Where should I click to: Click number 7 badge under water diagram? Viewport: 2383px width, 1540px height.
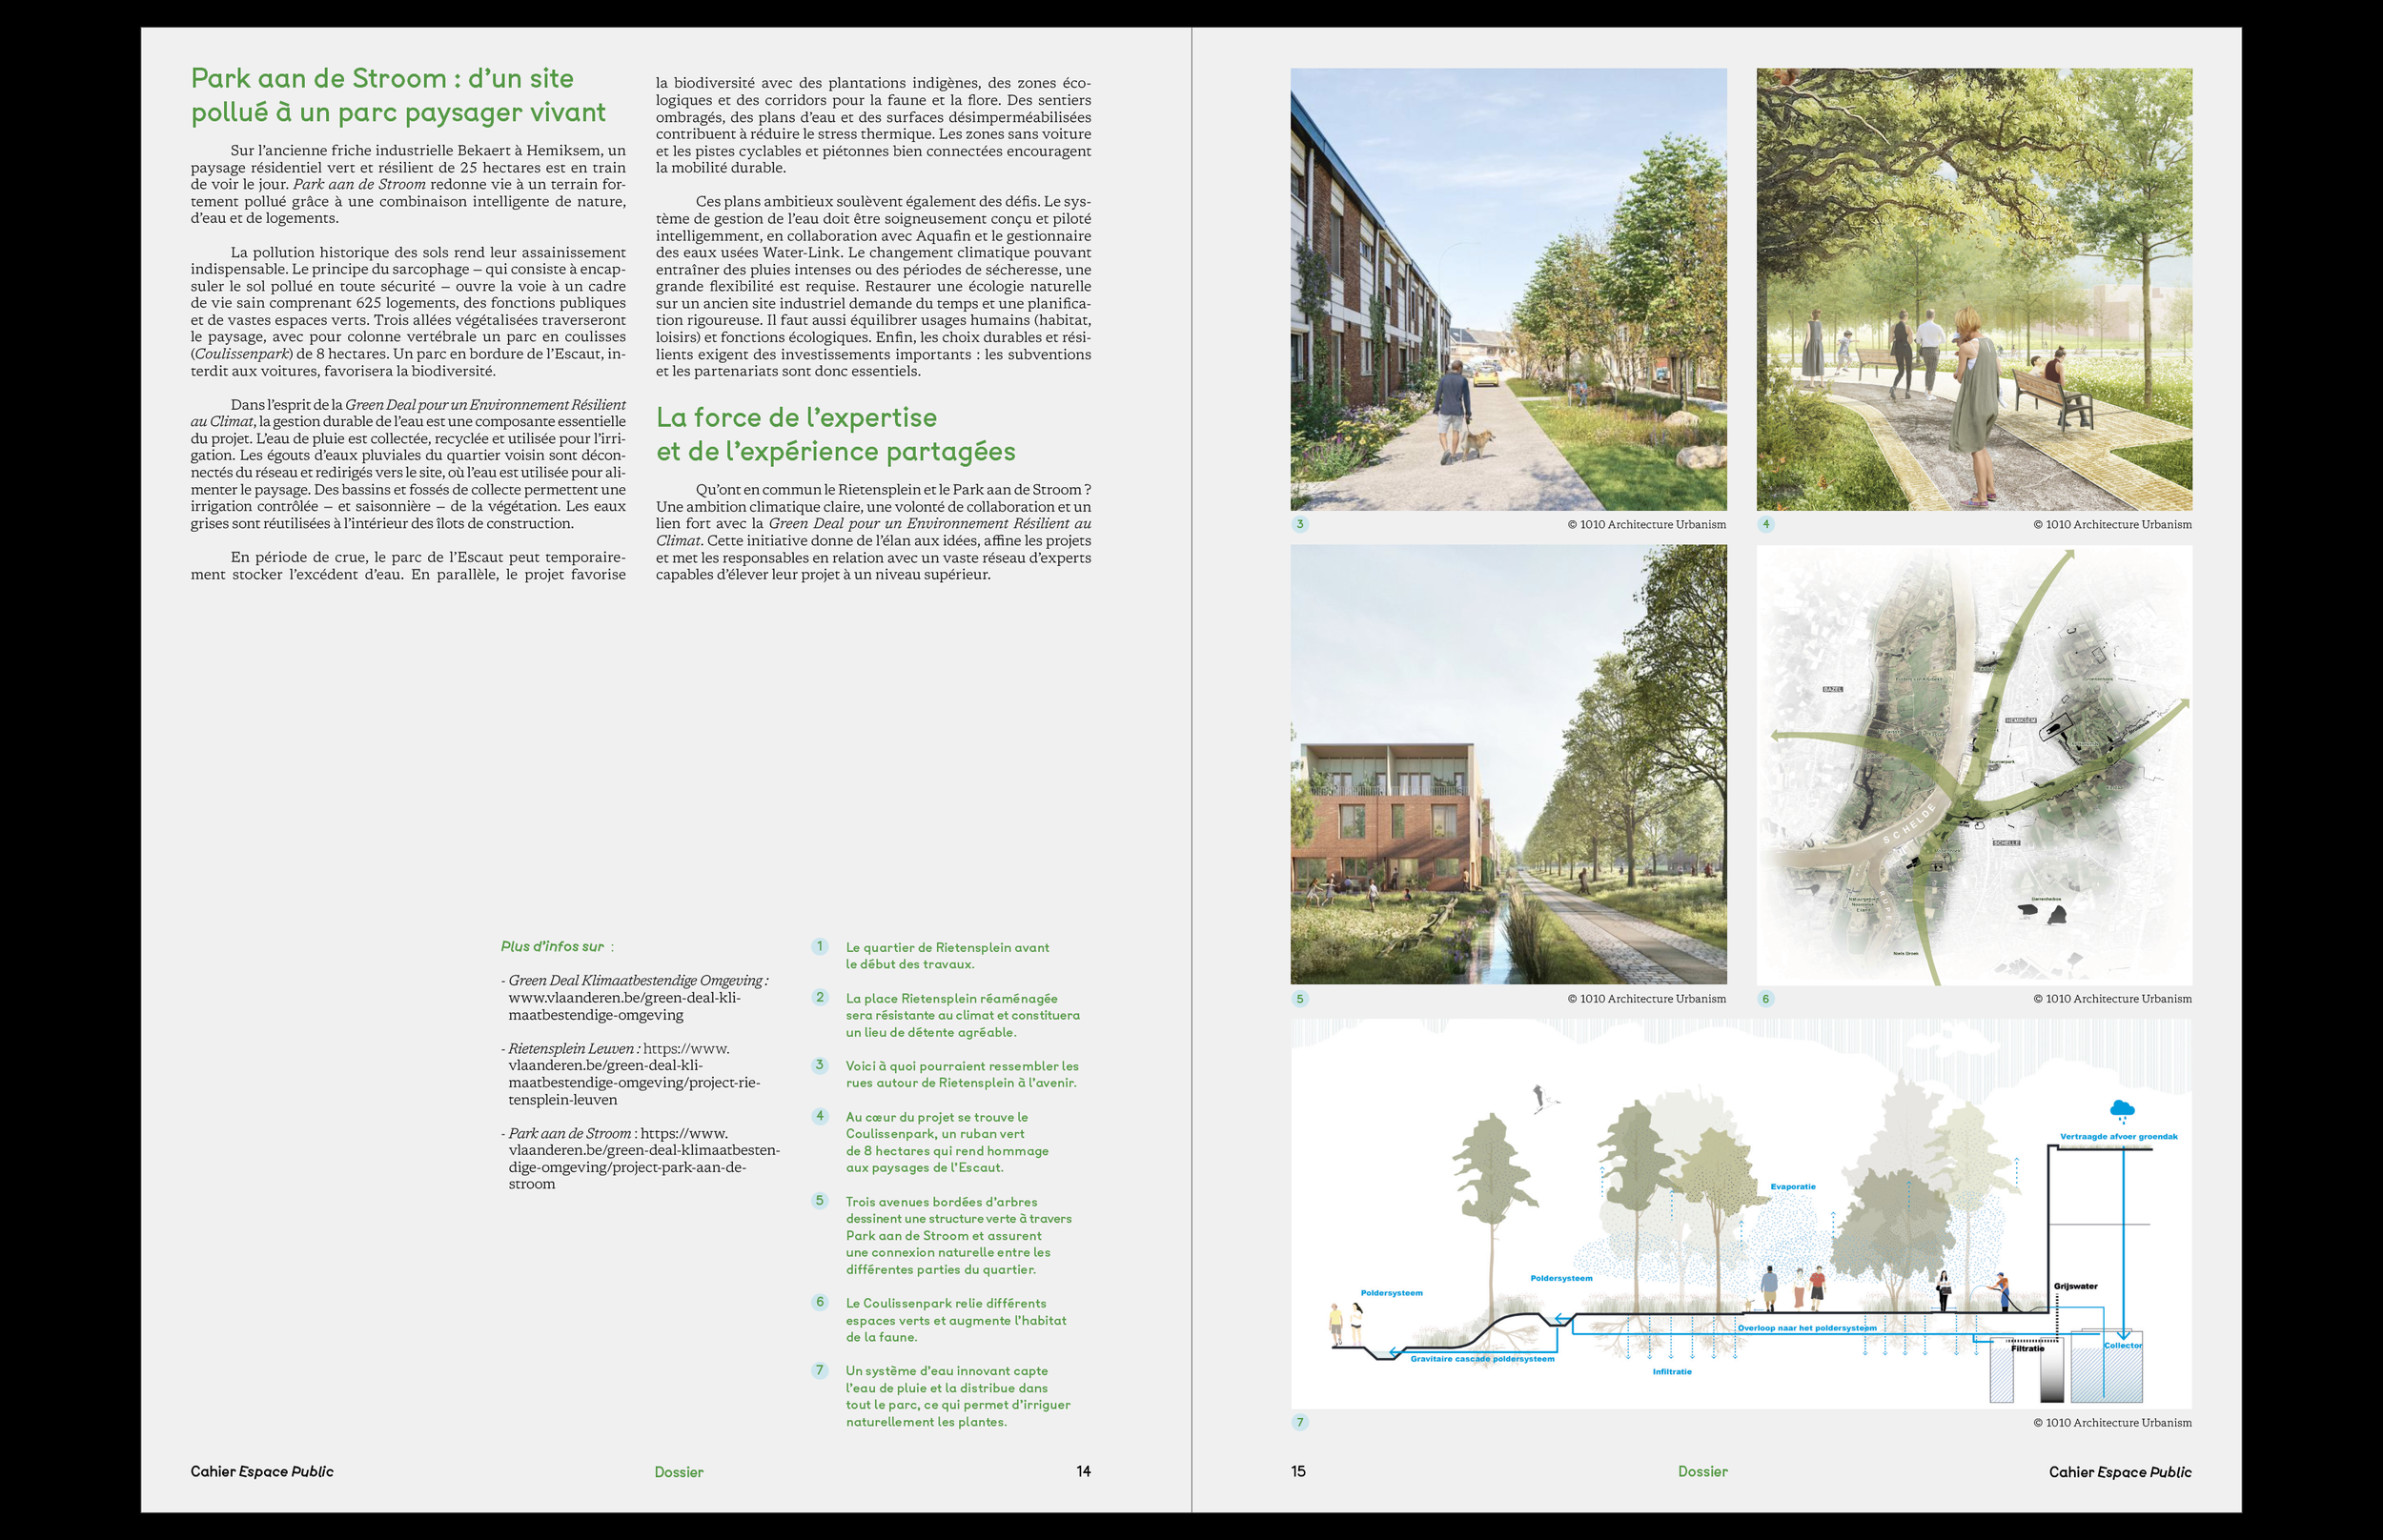1300,1422
